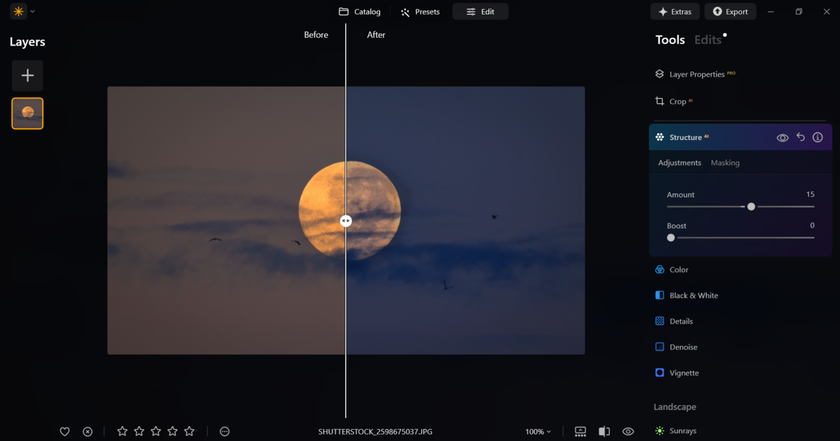The image size is (840, 441).
Task: Rate the photo three stars
Action: tap(156, 431)
